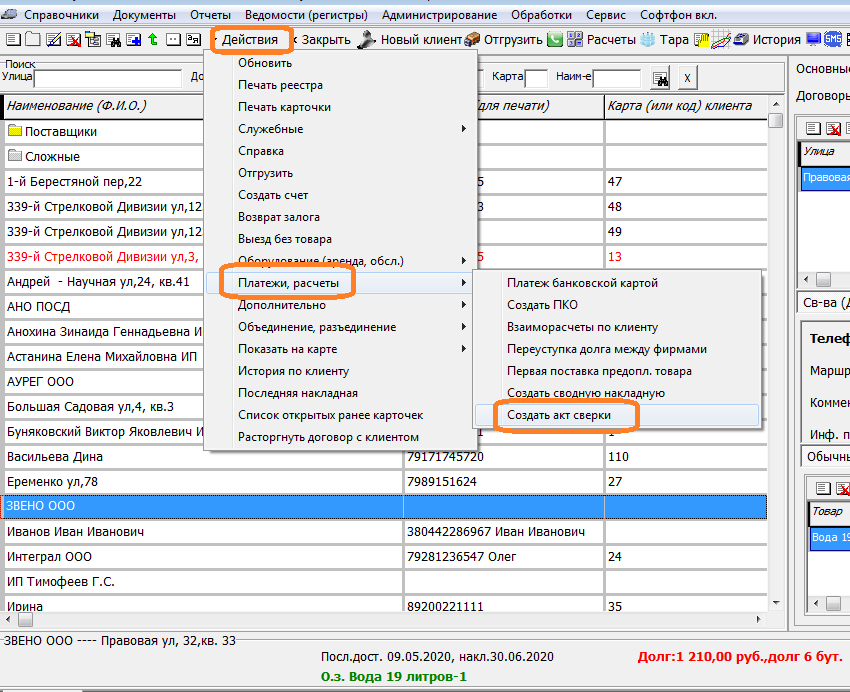Screen dimensions: 850x692
Task: Open the chart graph icon in the toolbar
Action: tap(722, 40)
